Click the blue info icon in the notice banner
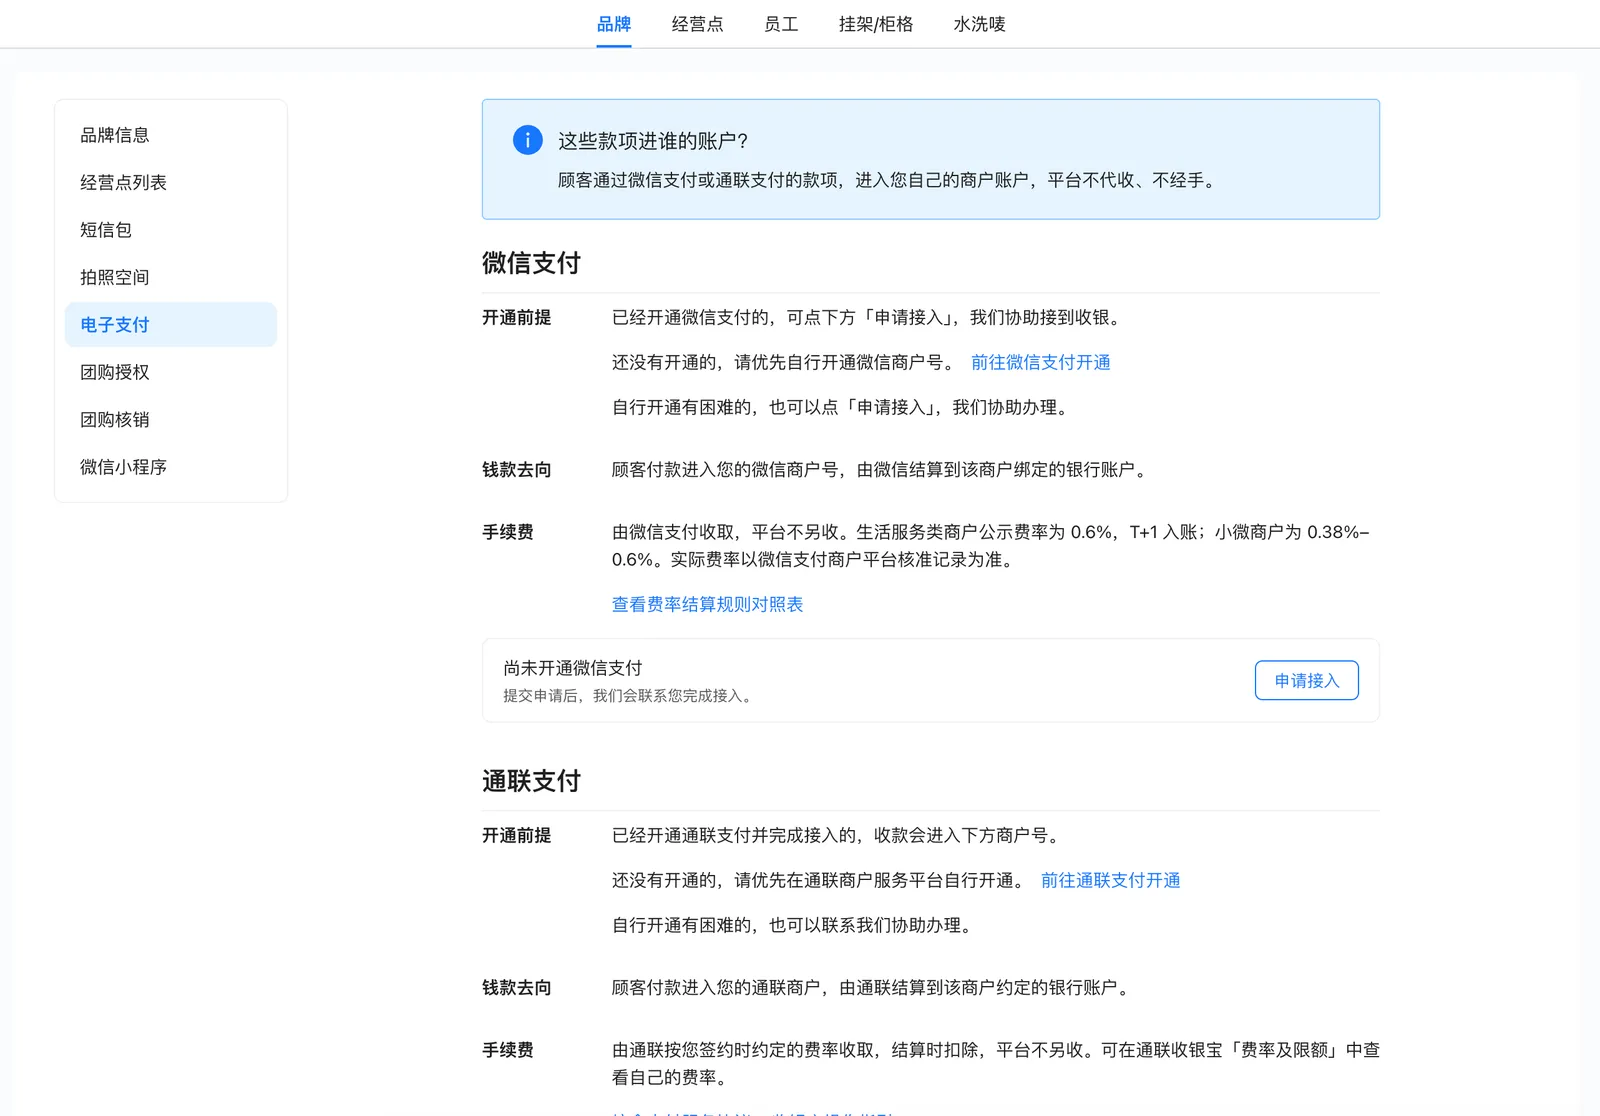1600x1116 pixels. pos(528,140)
